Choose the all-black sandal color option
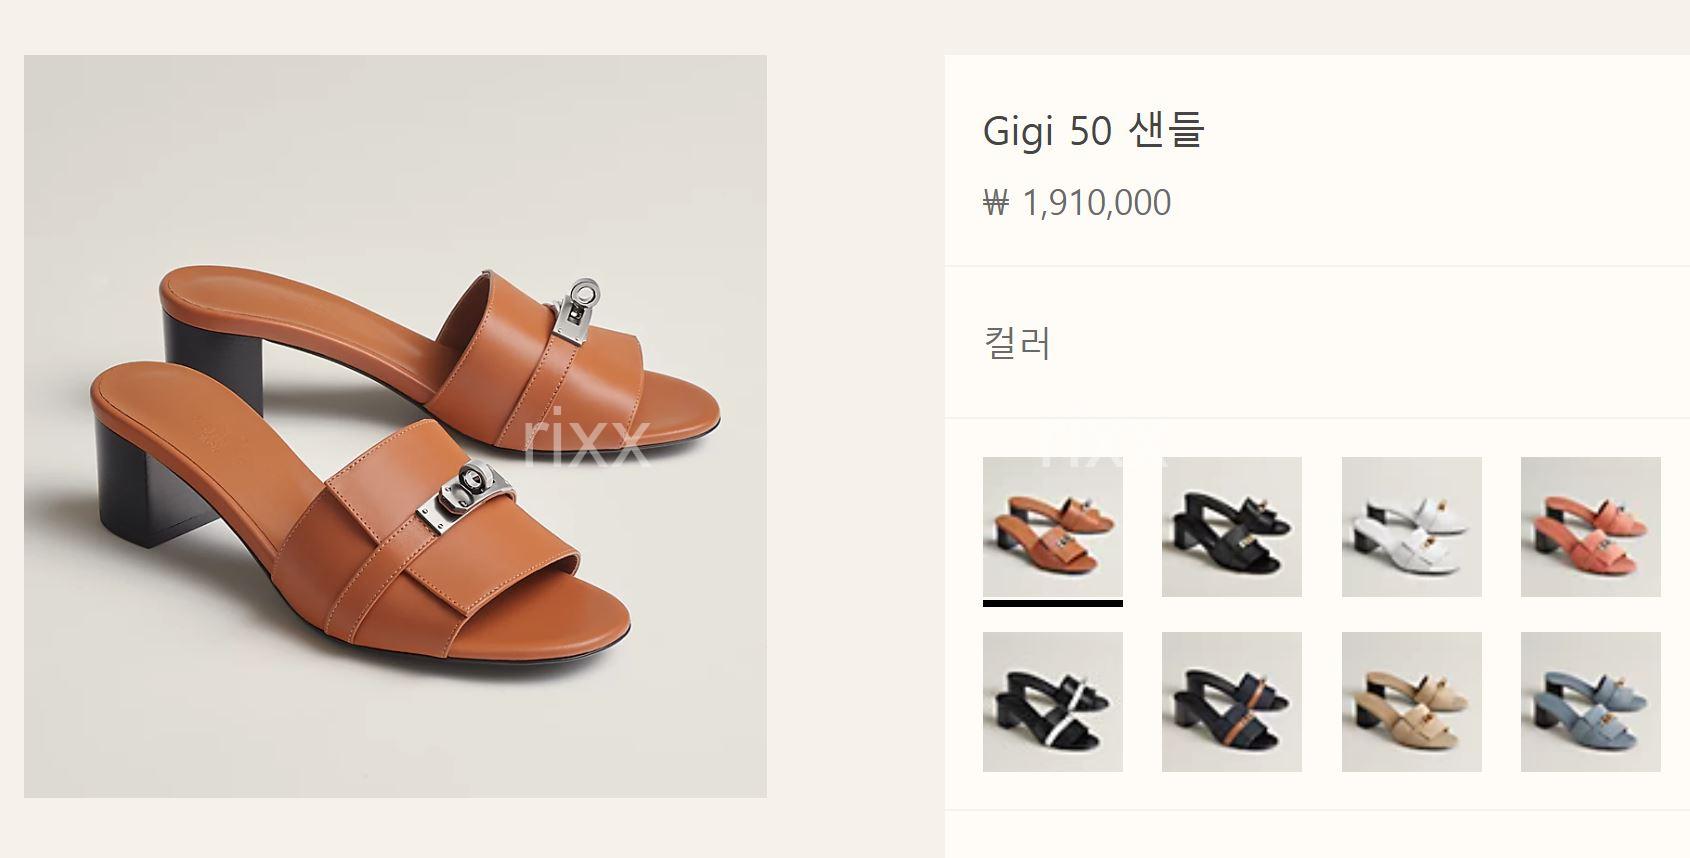The image size is (1690, 858). 1232,527
